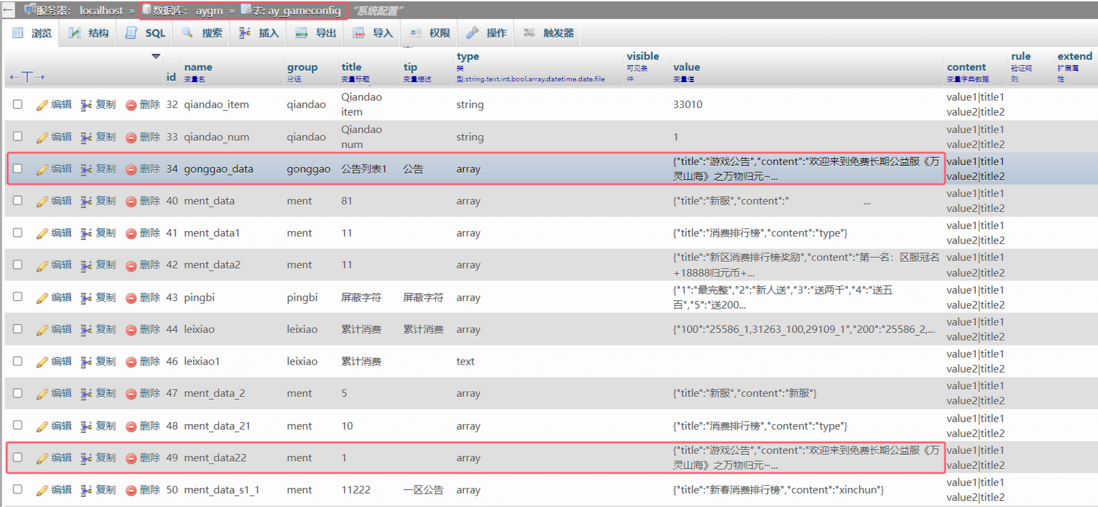
Task: Switch to the SQL tab
Action: (x=146, y=33)
